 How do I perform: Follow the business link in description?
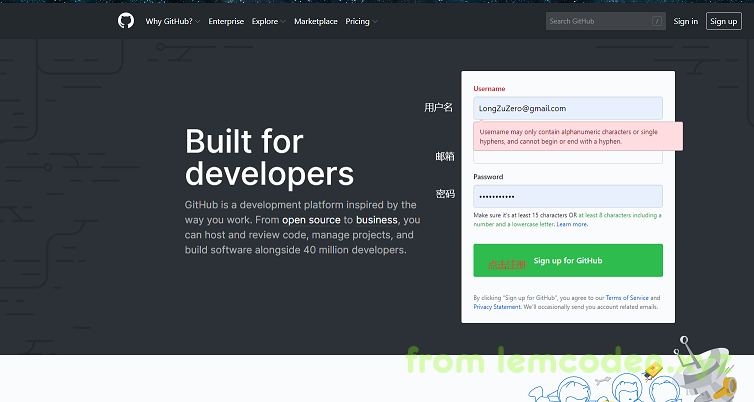(376, 219)
